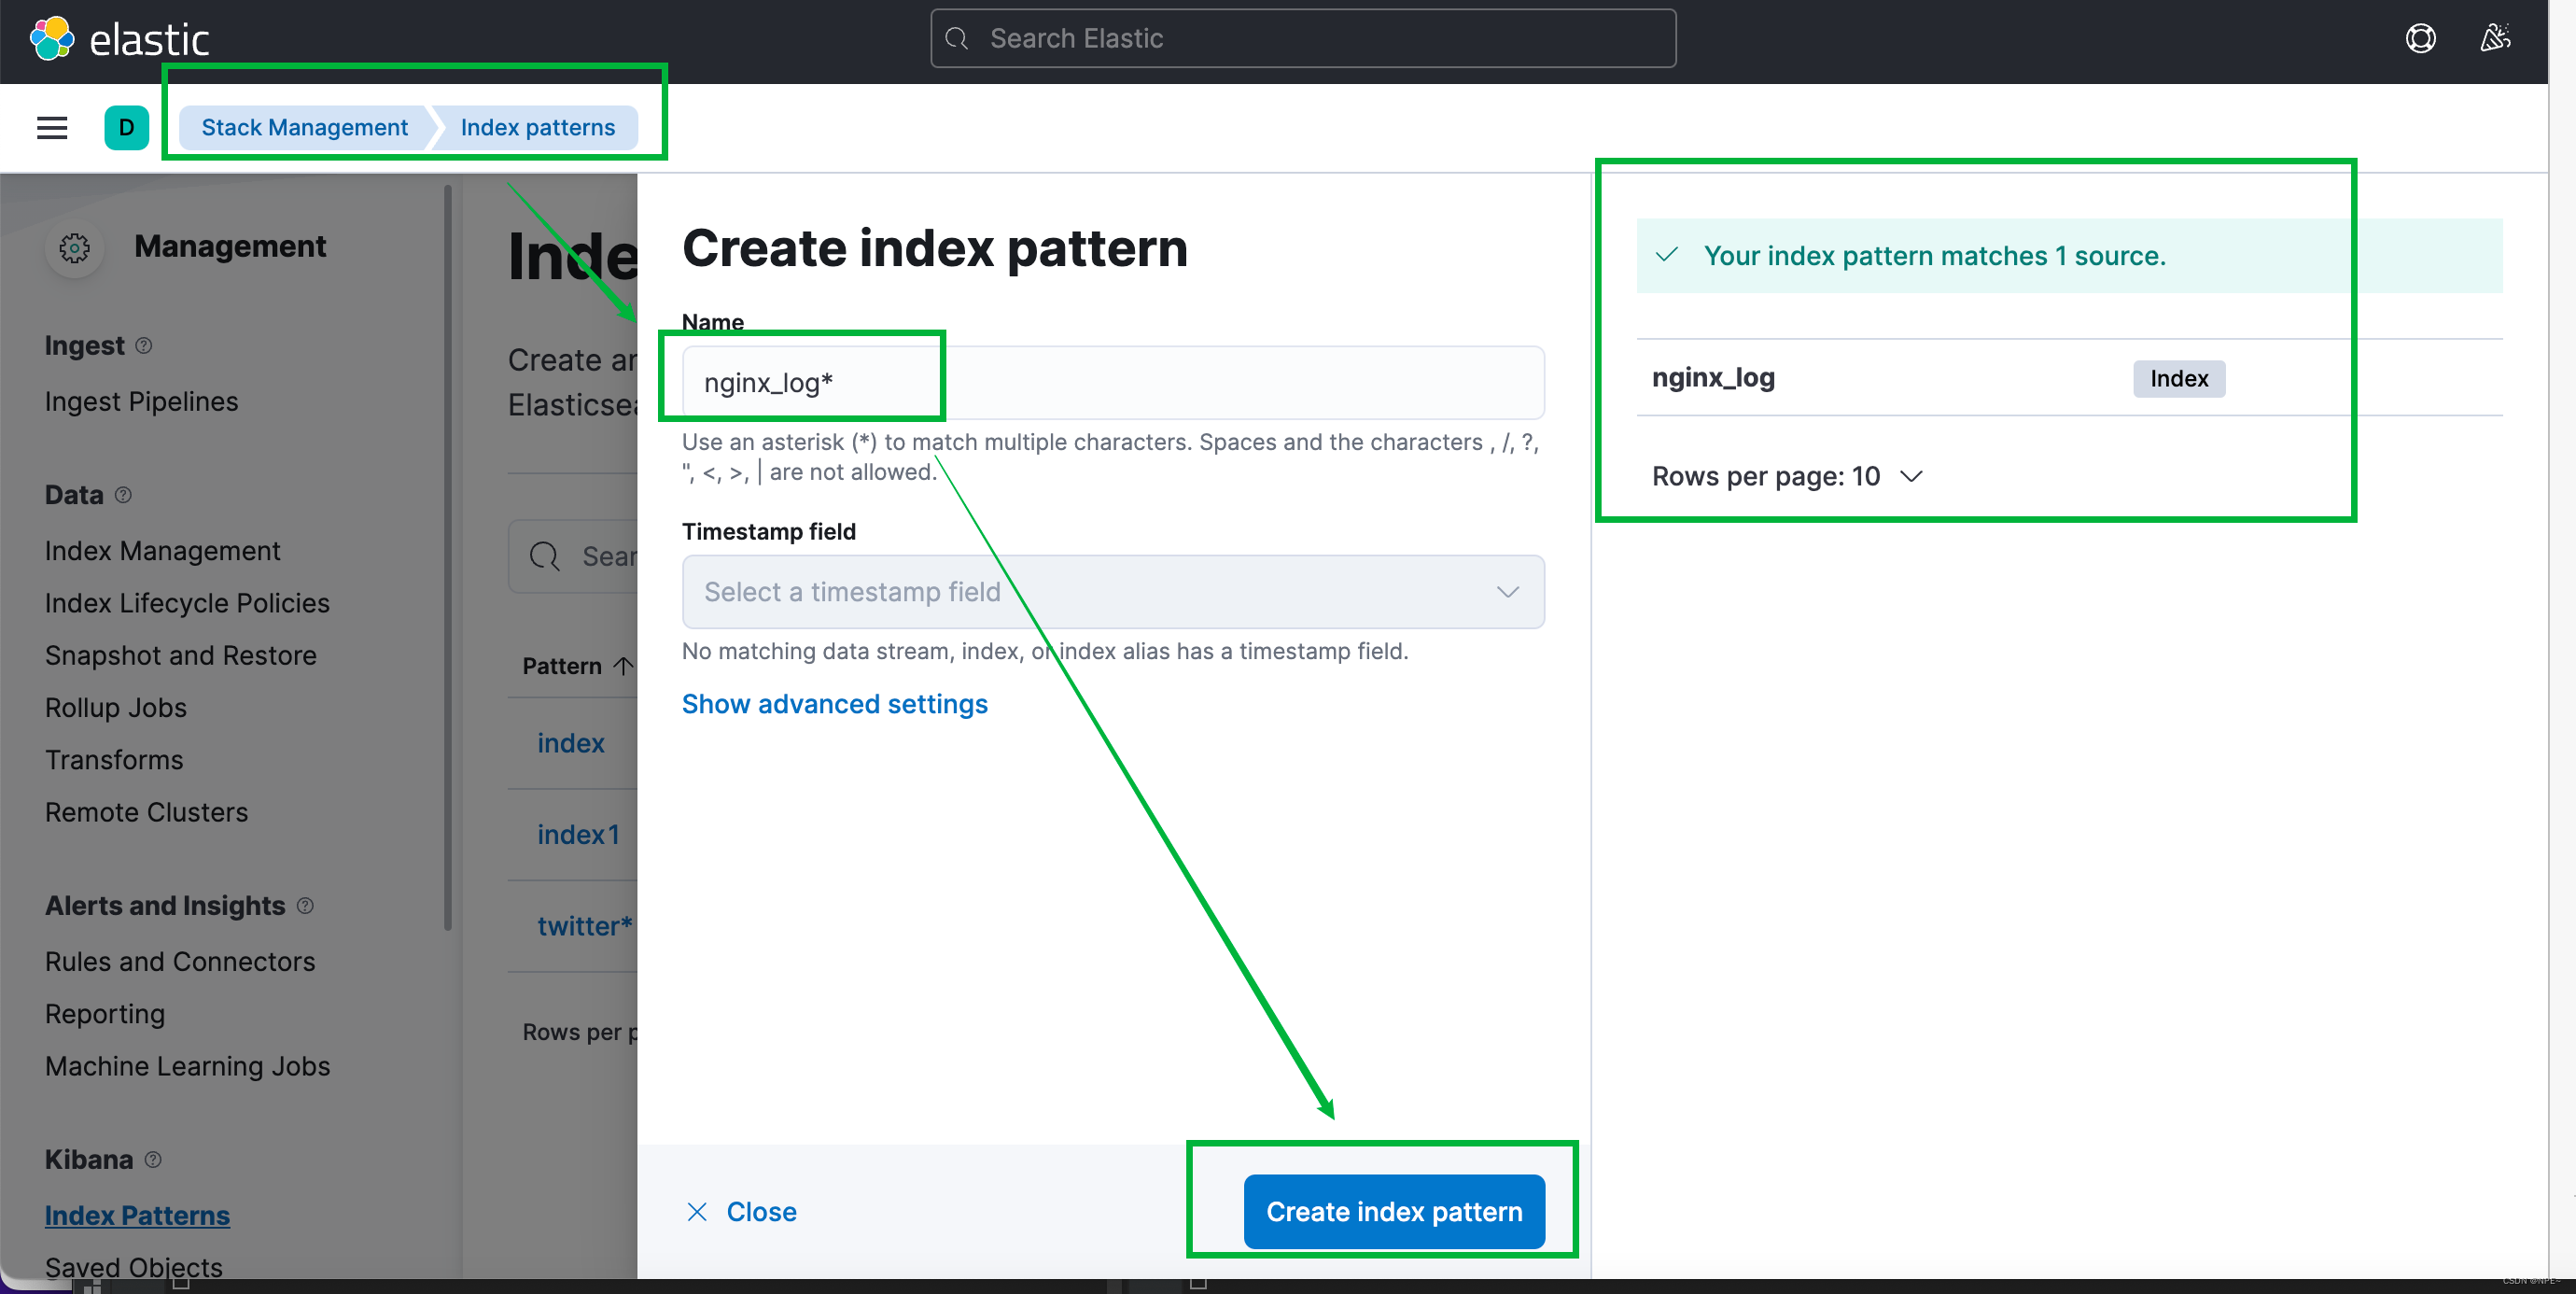Open Transforms page
Image resolution: width=2576 pixels, height=1294 pixels.
click(x=114, y=759)
